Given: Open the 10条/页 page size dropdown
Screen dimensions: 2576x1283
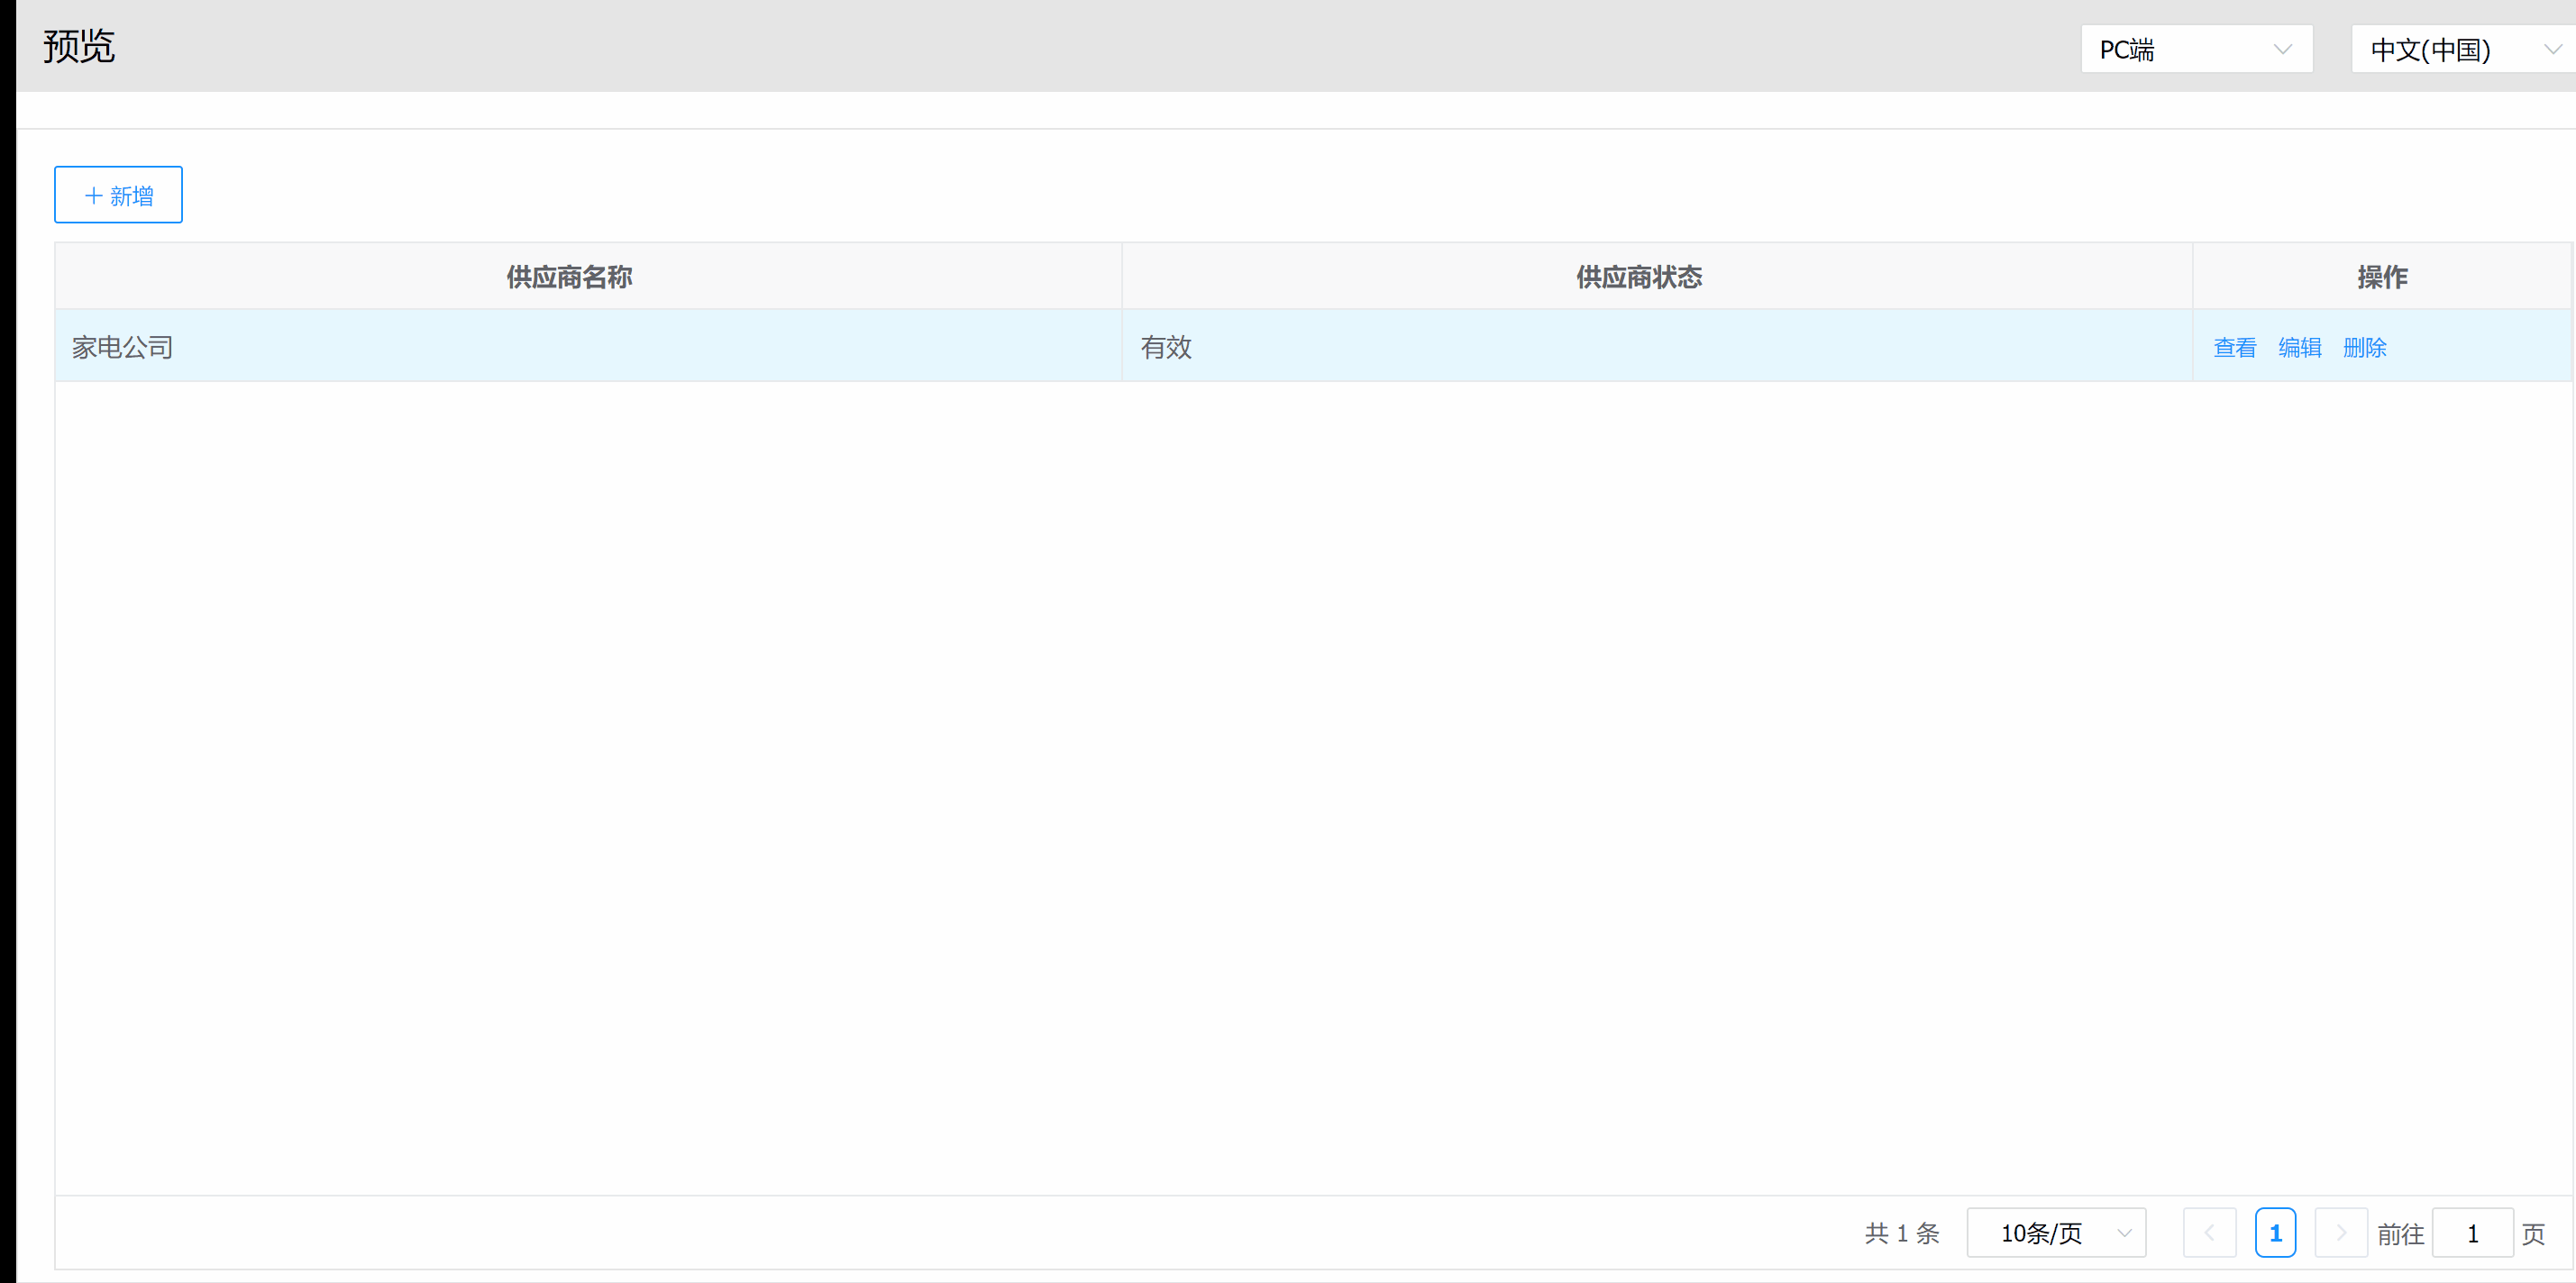Looking at the screenshot, I should (x=2055, y=1233).
